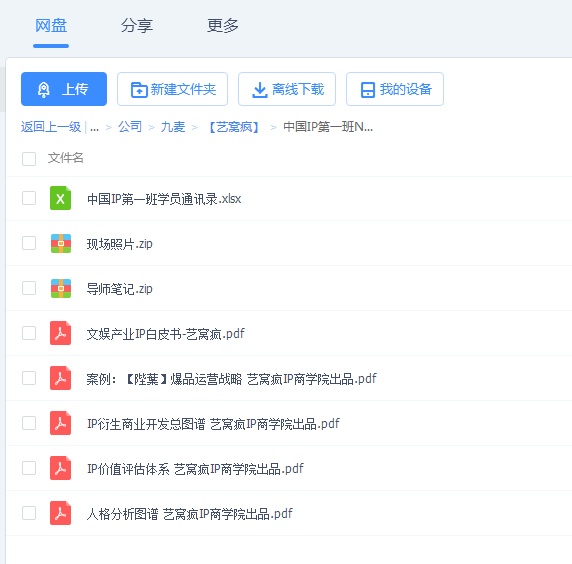572x564 pixels.
Task: Click the PDF icon of 人格分析图谱 file
Action: [60, 513]
